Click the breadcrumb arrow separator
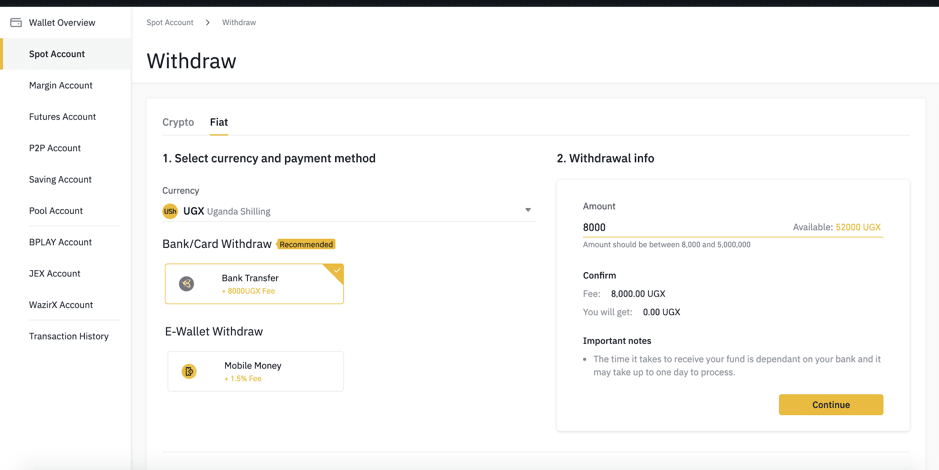The height and width of the screenshot is (470, 939). pyautogui.click(x=208, y=23)
